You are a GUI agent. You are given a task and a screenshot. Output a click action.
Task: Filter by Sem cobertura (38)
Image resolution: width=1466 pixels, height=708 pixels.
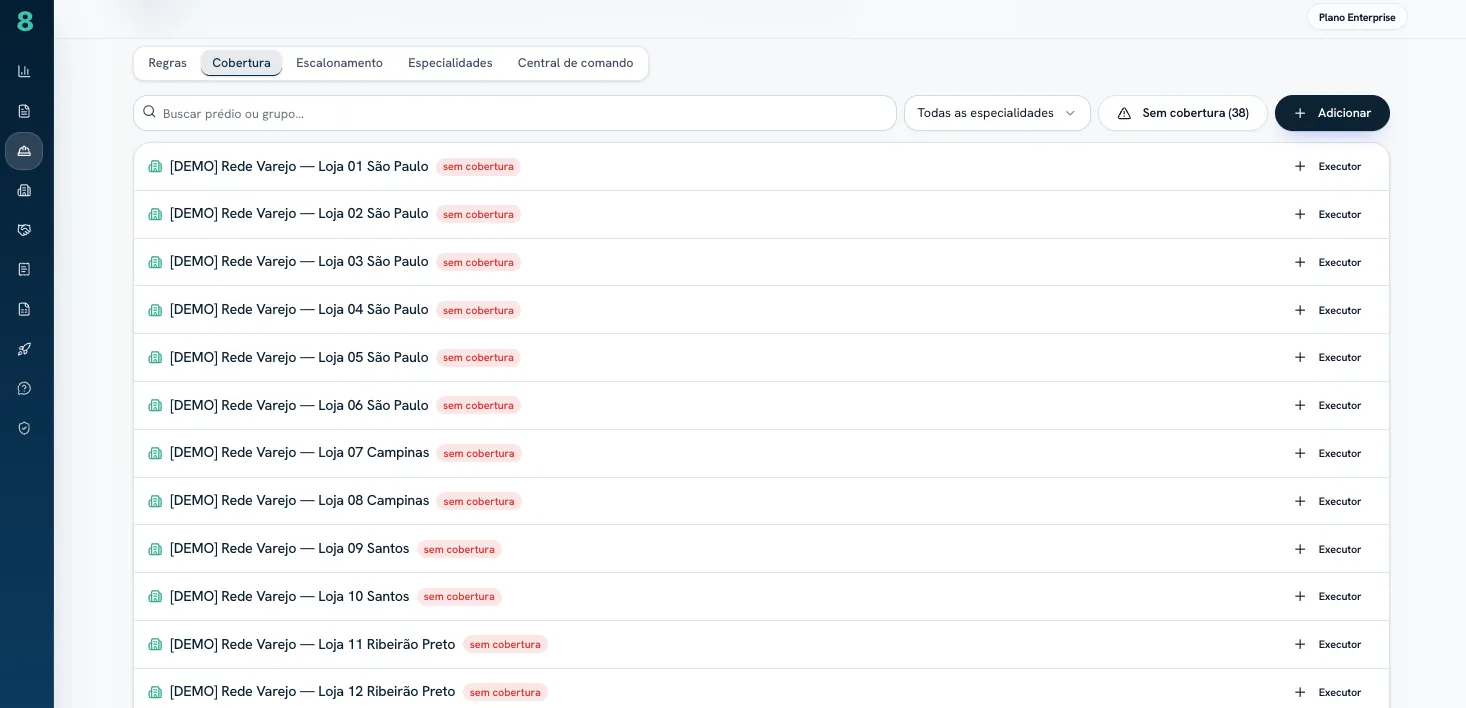pyautogui.click(x=1183, y=113)
